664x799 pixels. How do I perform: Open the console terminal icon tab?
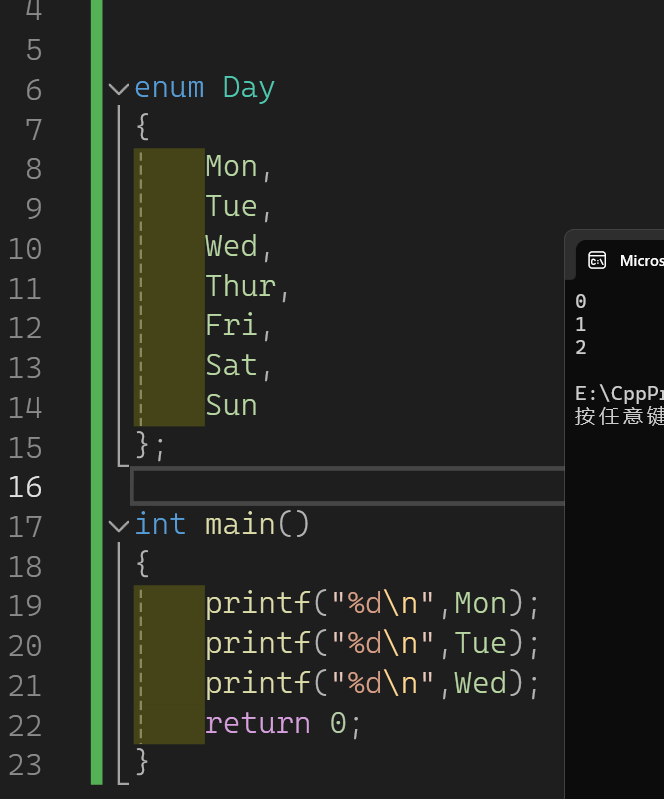tap(597, 260)
